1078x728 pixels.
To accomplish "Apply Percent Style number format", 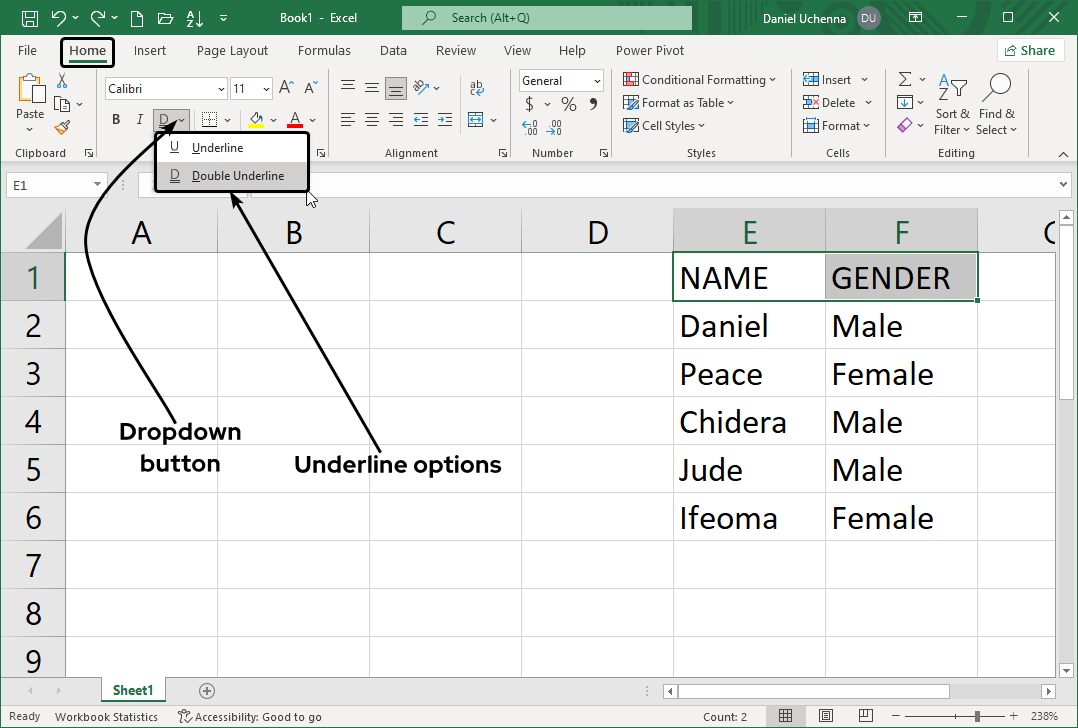I will [x=568, y=104].
